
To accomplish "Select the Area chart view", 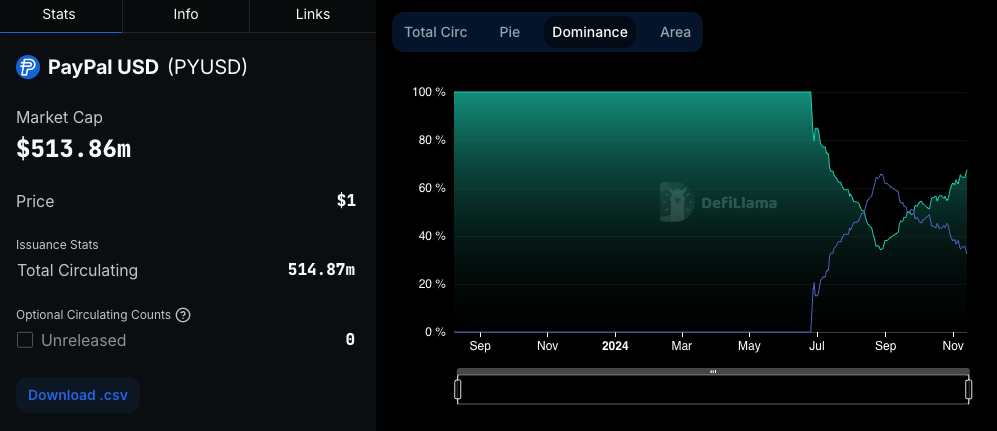I will (675, 32).
